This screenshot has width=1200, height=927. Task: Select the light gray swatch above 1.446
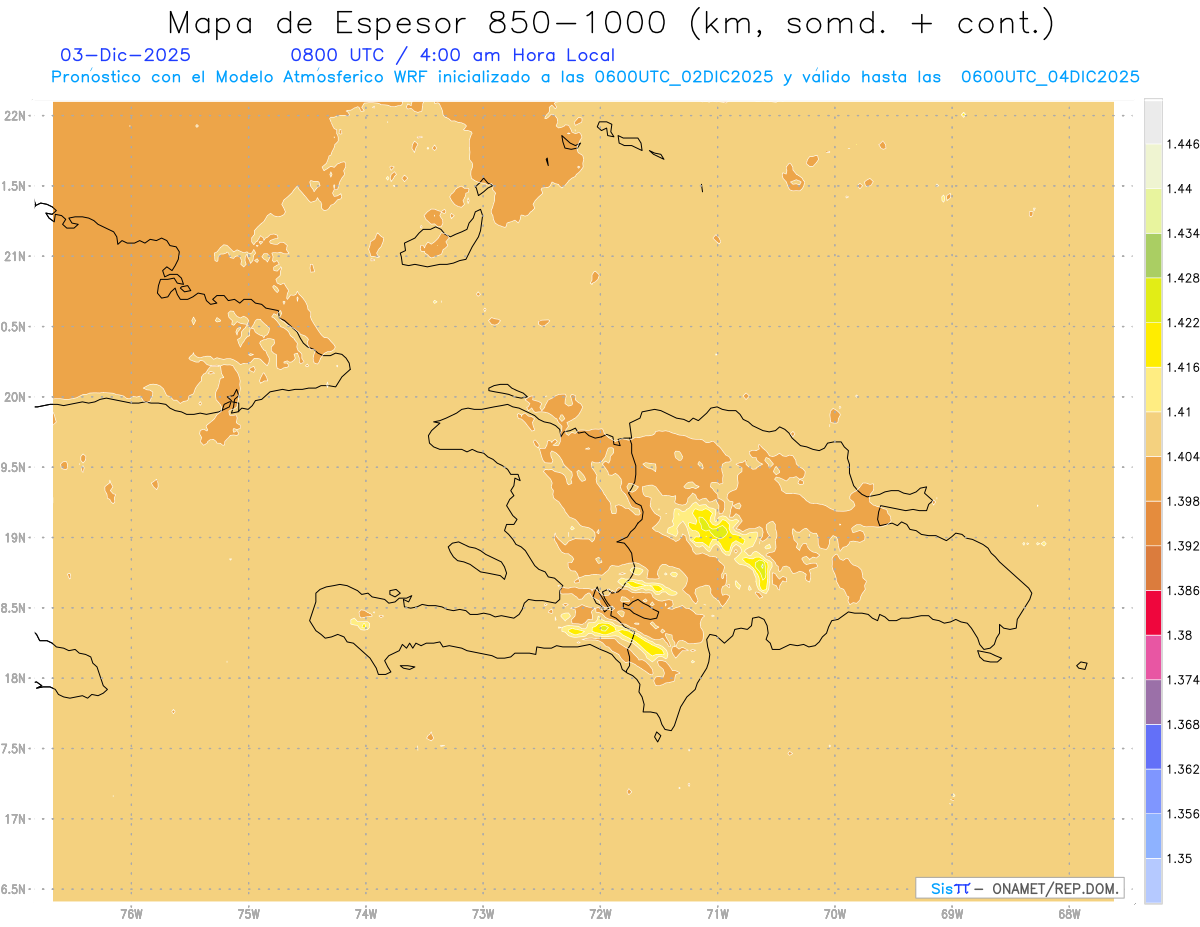point(1153,121)
